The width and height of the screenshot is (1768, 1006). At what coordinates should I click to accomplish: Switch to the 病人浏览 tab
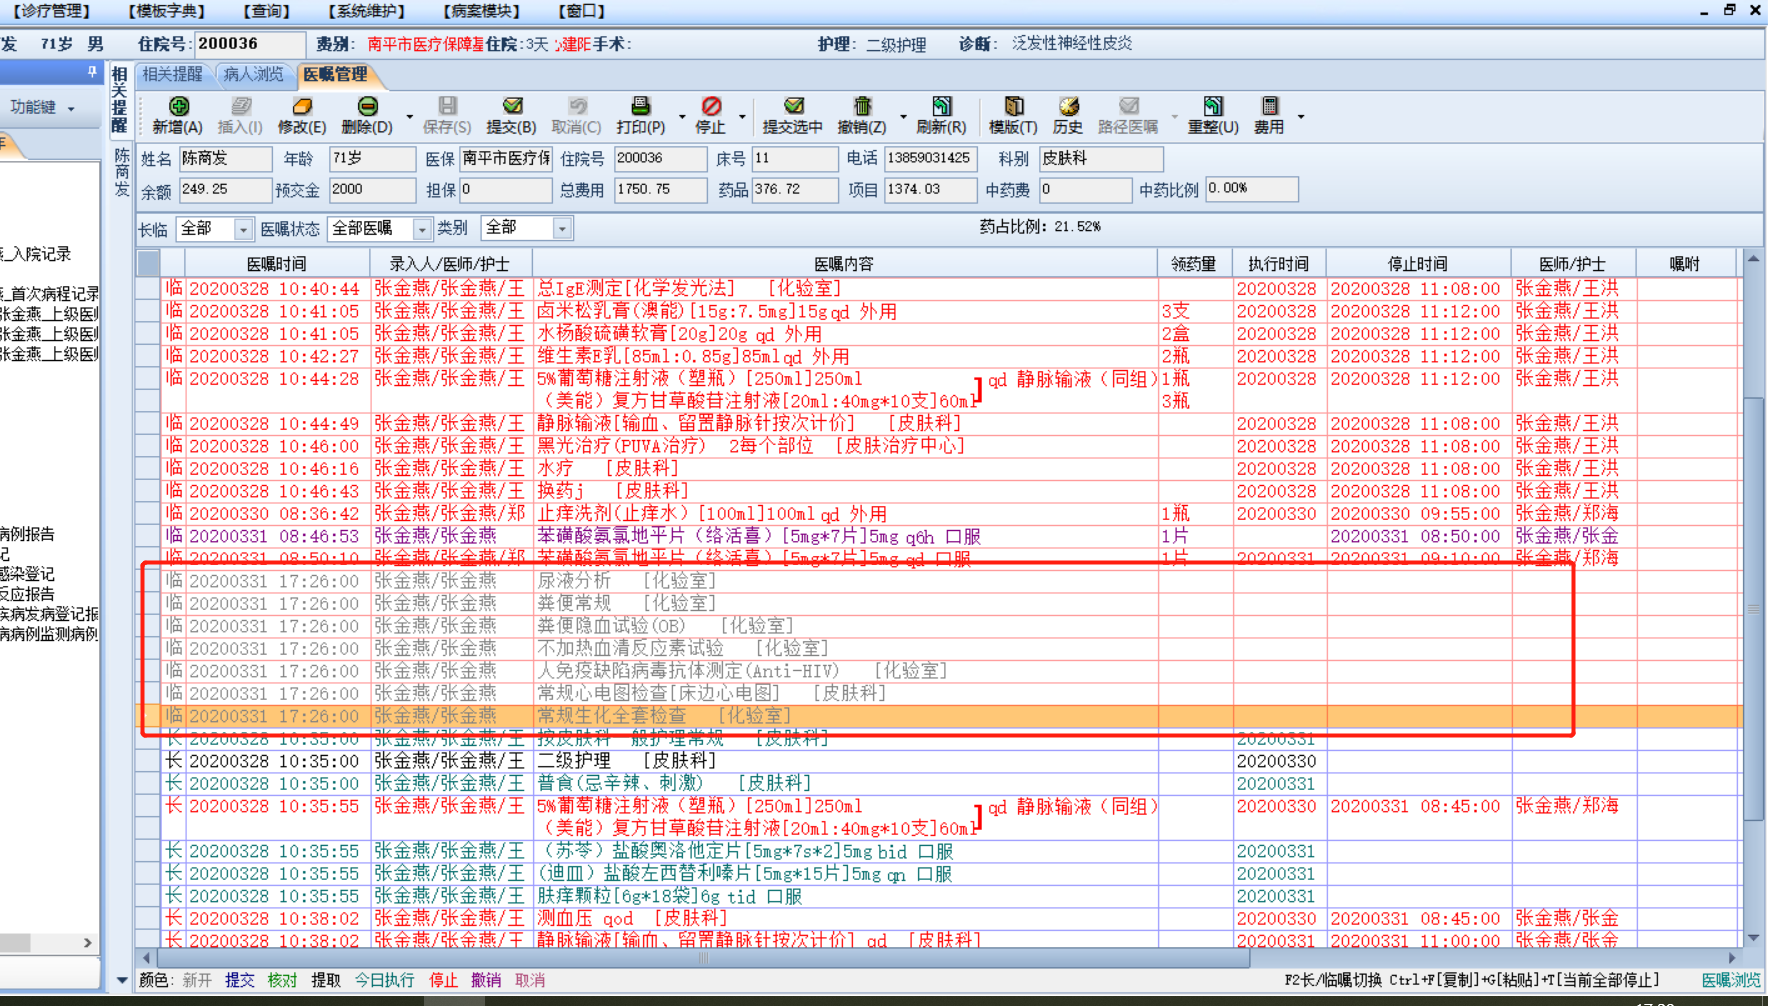click(x=253, y=74)
